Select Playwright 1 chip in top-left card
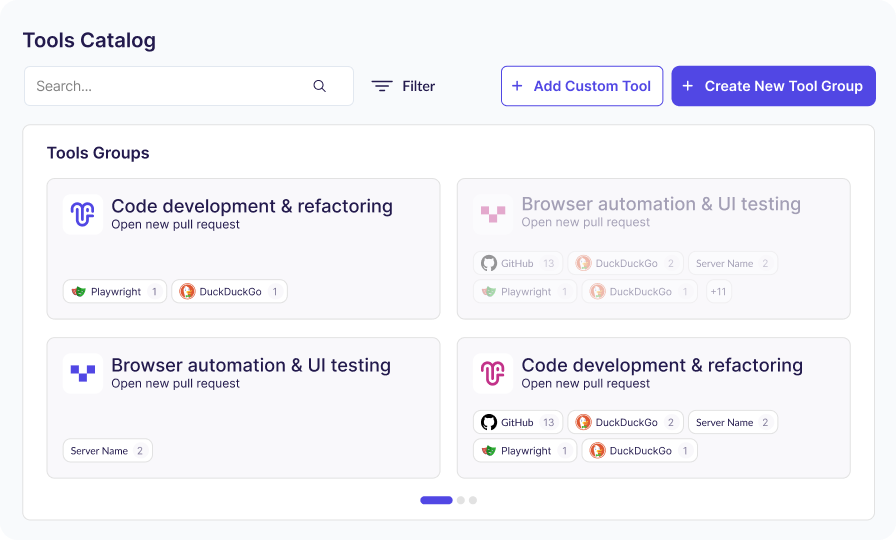 pyautogui.click(x=115, y=291)
